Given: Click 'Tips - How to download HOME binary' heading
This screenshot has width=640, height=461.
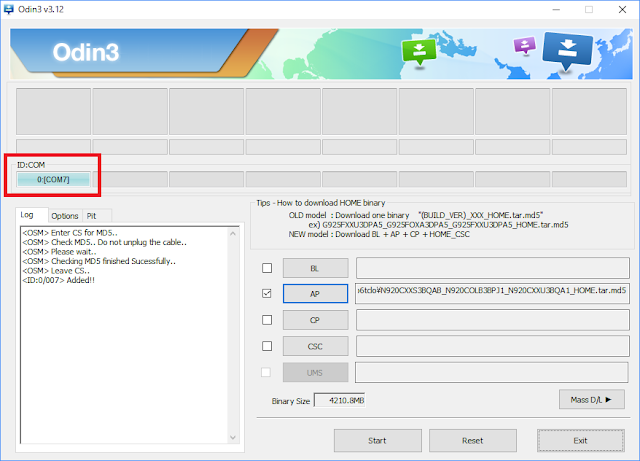Looking at the screenshot, I should [321, 203].
